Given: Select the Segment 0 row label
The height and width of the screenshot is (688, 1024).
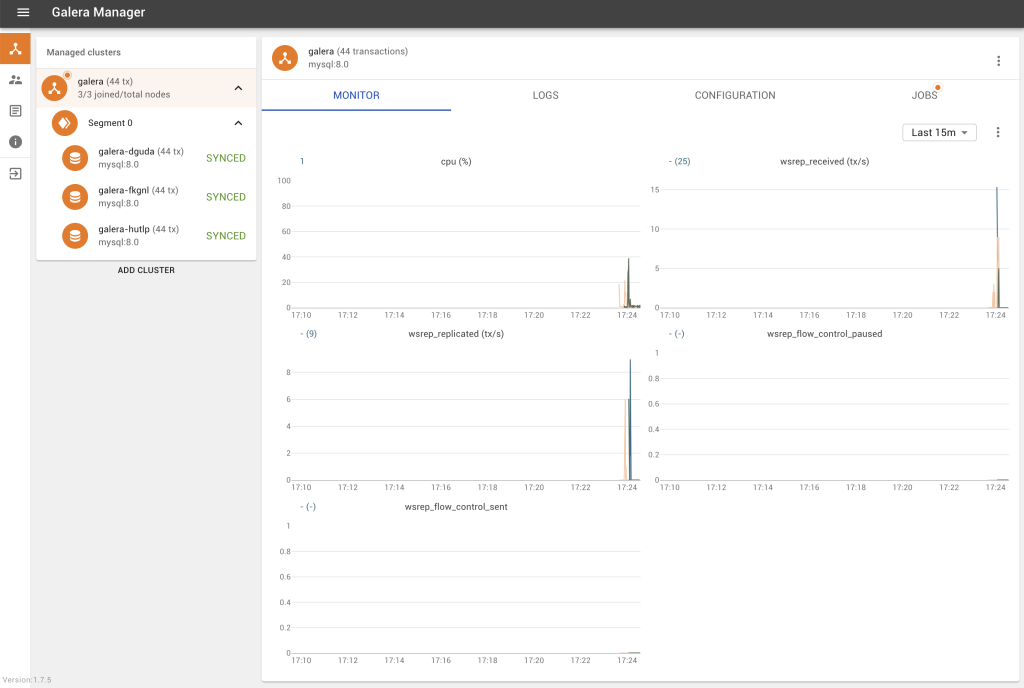Looking at the screenshot, I should tap(110, 123).
